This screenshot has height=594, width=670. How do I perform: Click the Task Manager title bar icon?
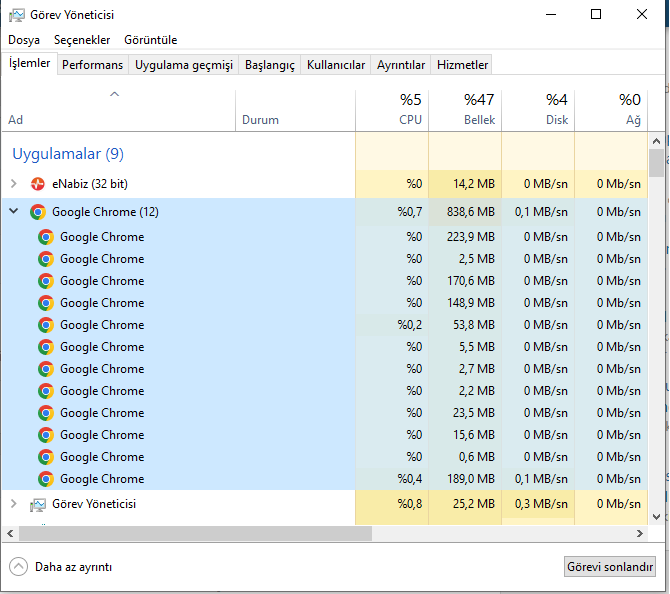point(16,15)
